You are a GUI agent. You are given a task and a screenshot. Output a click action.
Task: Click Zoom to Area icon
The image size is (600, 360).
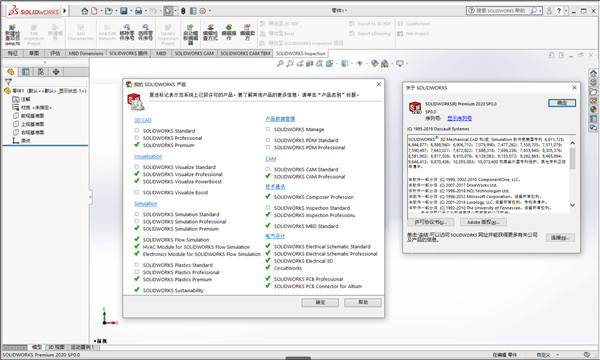(290, 64)
